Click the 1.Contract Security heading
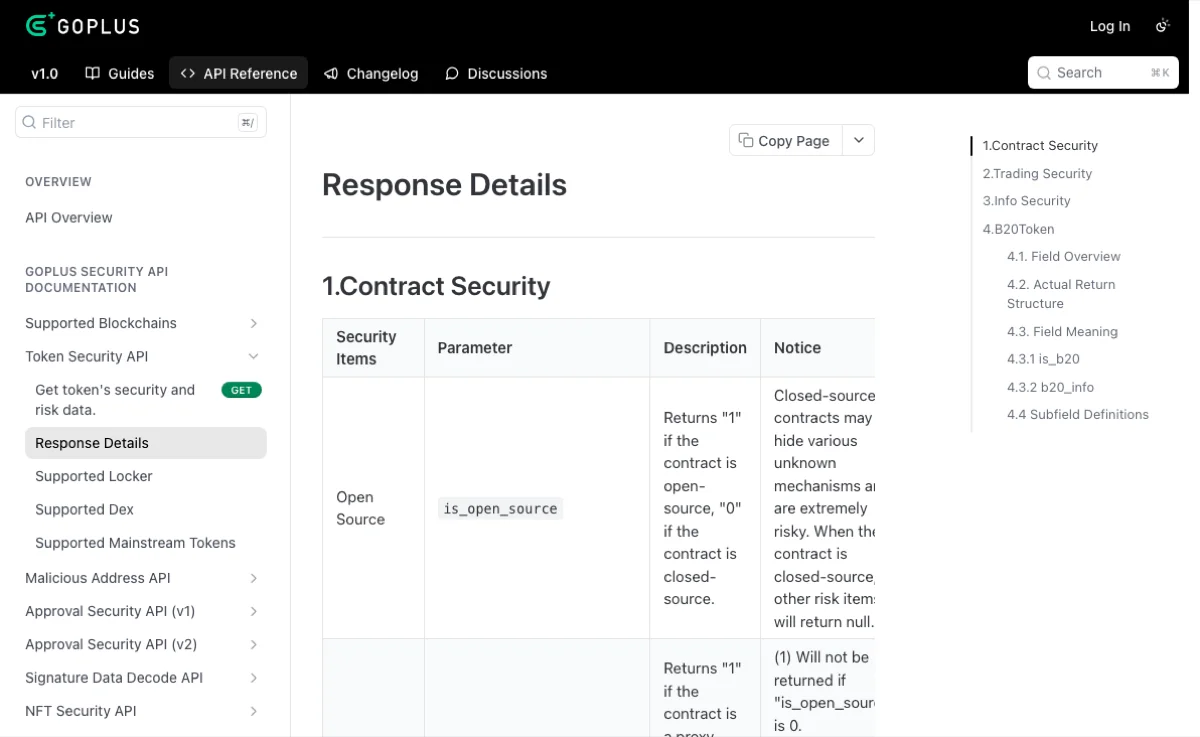The width and height of the screenshot is (1200, 737). [436, 286]
